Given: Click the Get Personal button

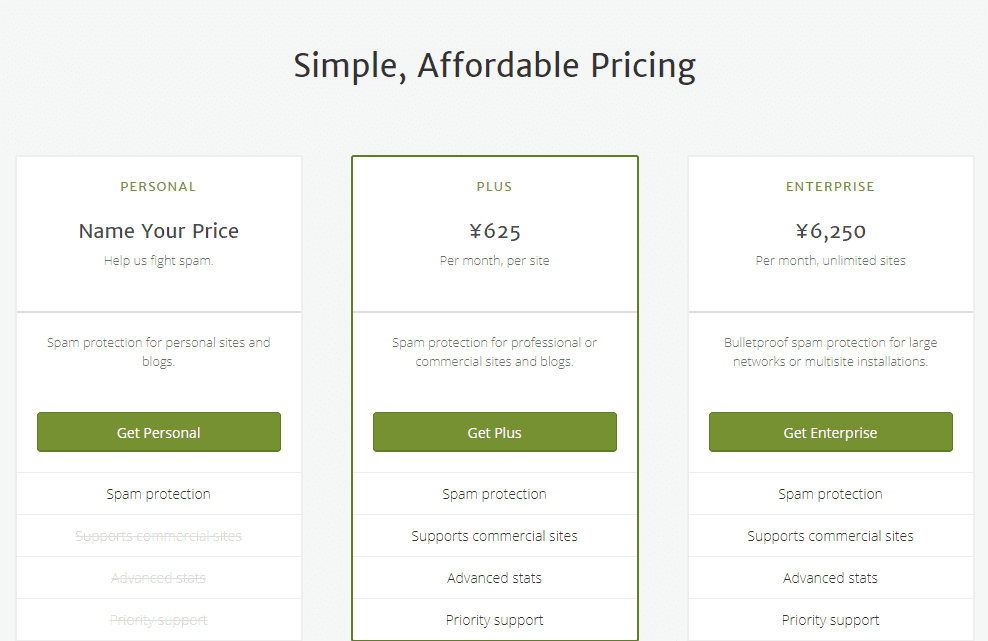Looking at the screenshot, I should pyautogui.click(x=159, y=432).
